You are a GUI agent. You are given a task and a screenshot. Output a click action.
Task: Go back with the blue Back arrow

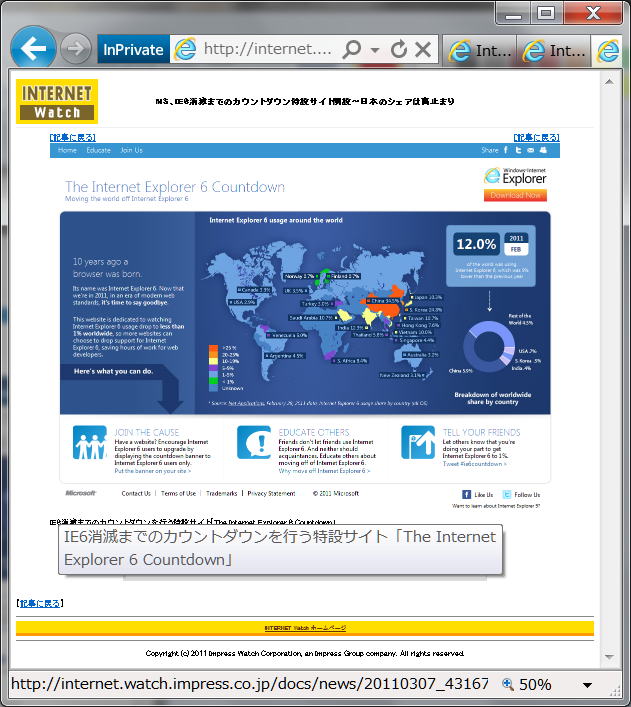coord(33,48)
